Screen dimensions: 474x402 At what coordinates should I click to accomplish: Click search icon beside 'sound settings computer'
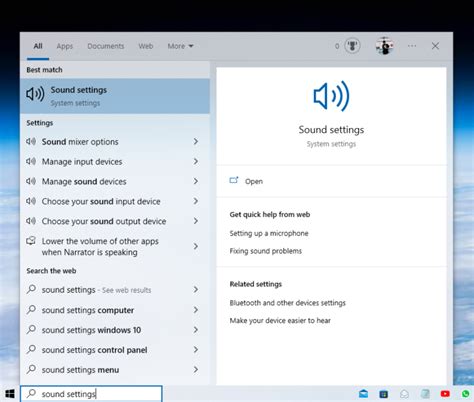coord(31,309)
